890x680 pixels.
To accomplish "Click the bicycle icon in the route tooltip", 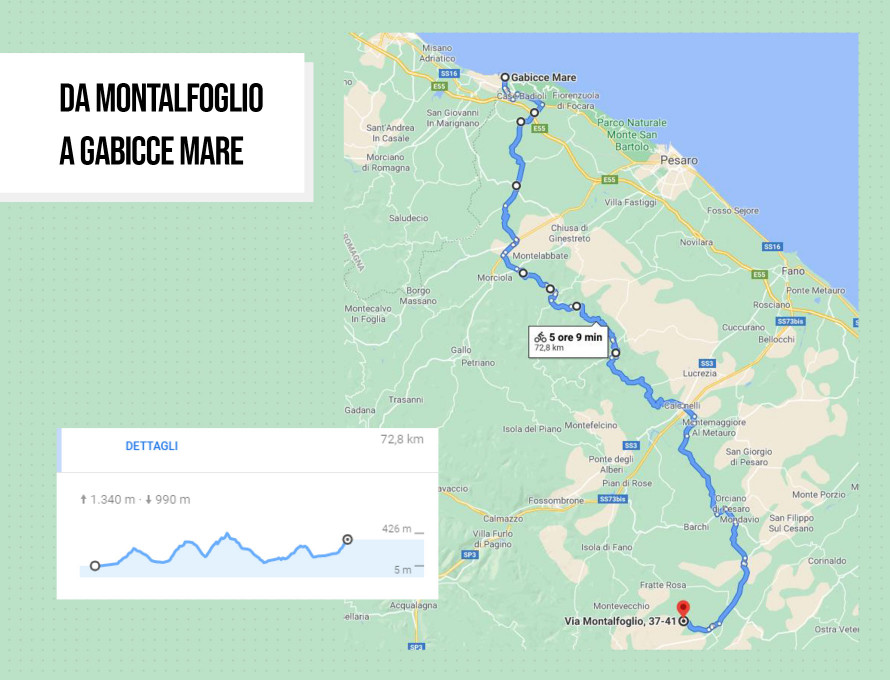I will pos(540,337).
